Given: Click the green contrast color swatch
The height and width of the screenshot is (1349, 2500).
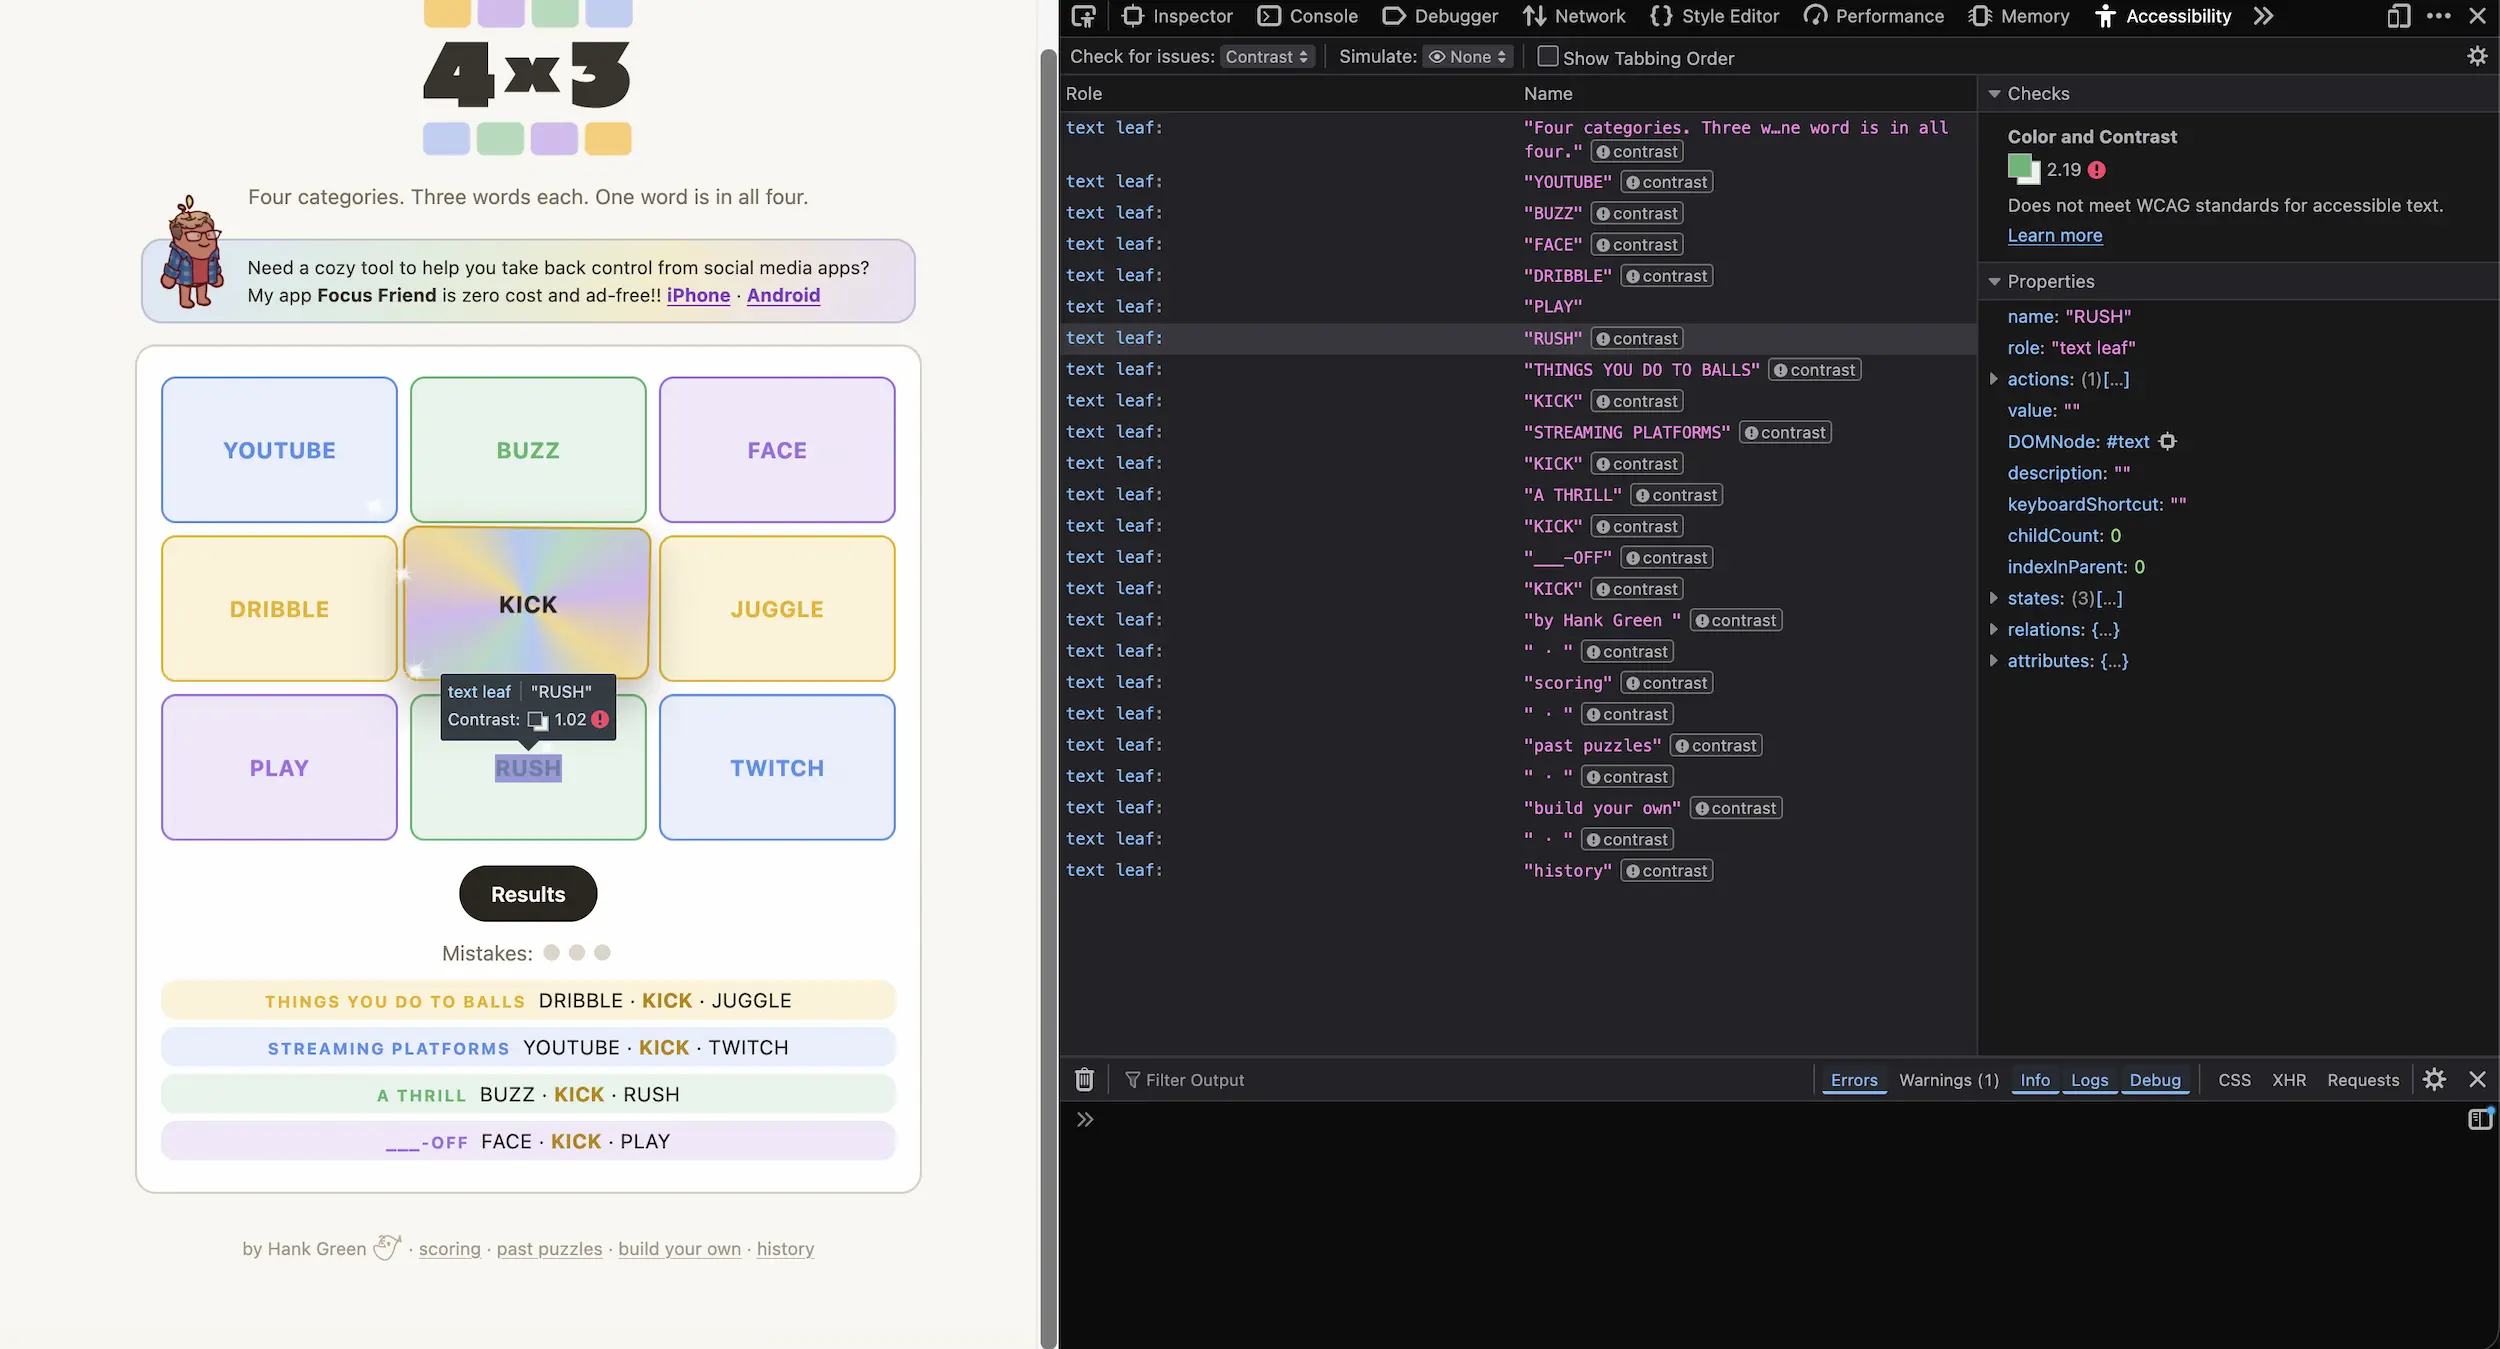Looking at the screenshot, I should pyautogui.click(x=2023, y=169).
